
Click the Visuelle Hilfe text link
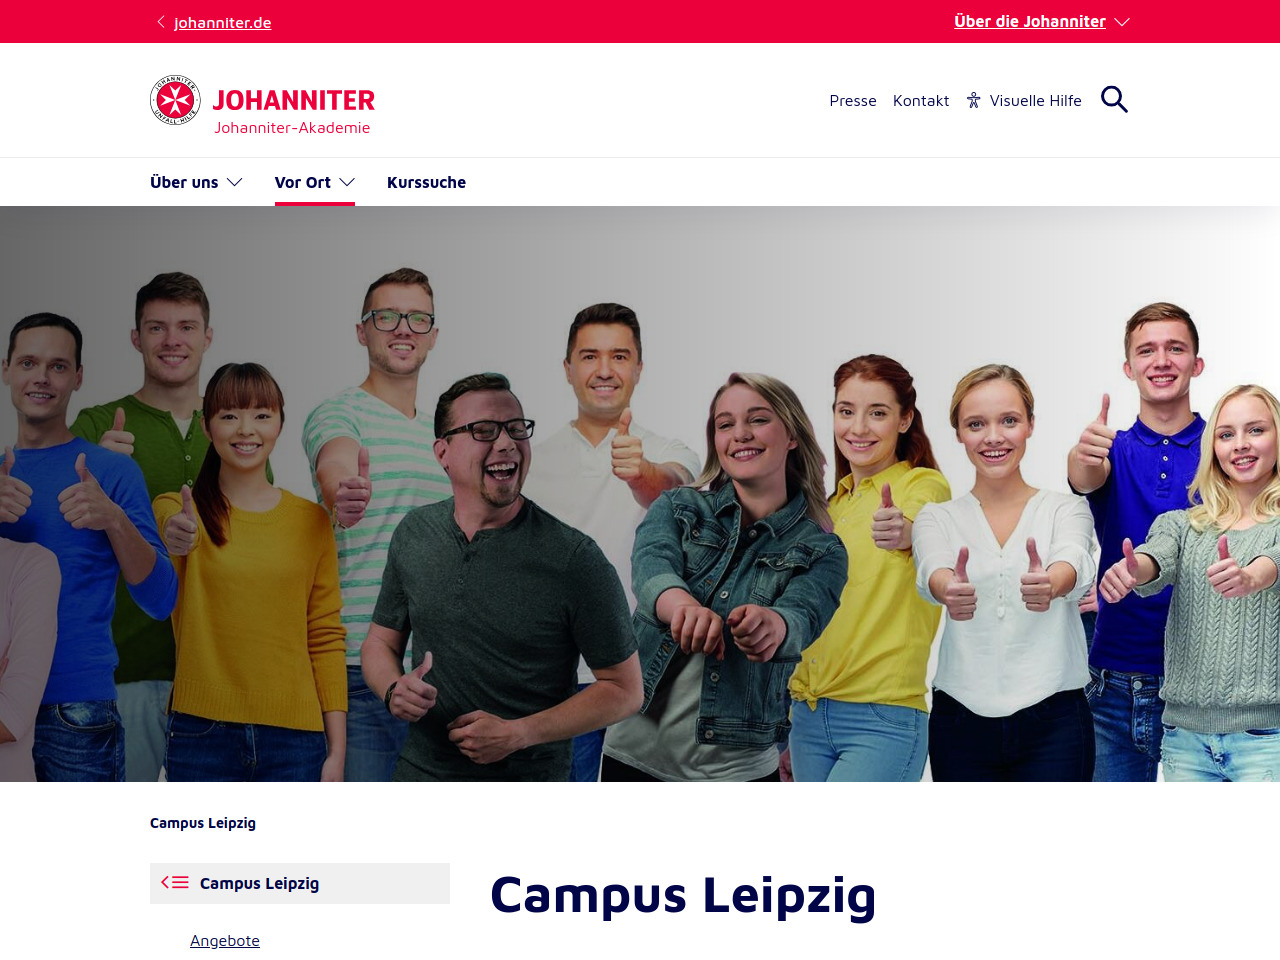coord(1036,100)
